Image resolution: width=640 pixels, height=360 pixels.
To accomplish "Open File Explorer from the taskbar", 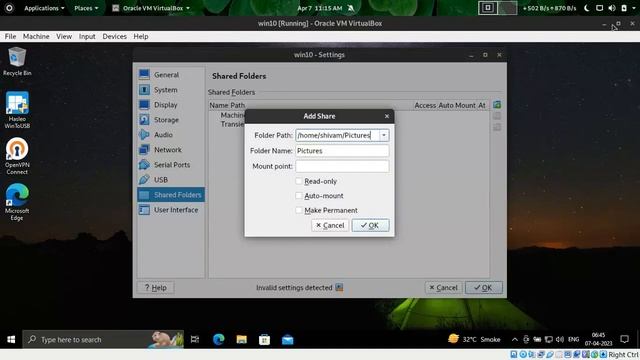I will pos(242,340).
